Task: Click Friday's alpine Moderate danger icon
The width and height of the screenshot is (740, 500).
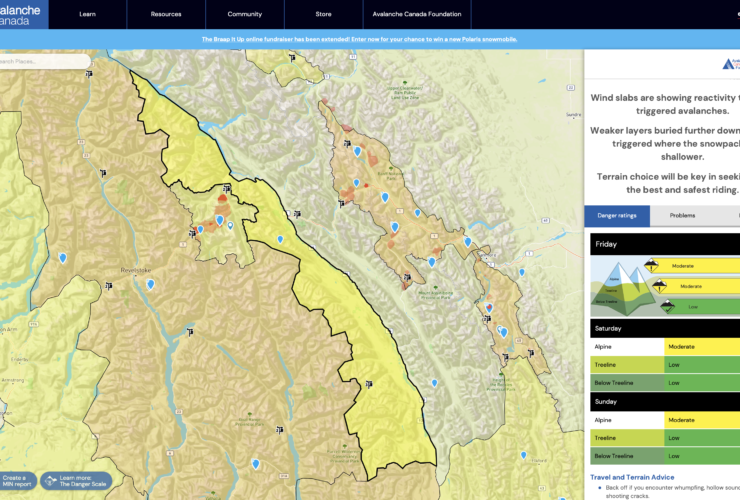Action: click(x=653, y=266)
